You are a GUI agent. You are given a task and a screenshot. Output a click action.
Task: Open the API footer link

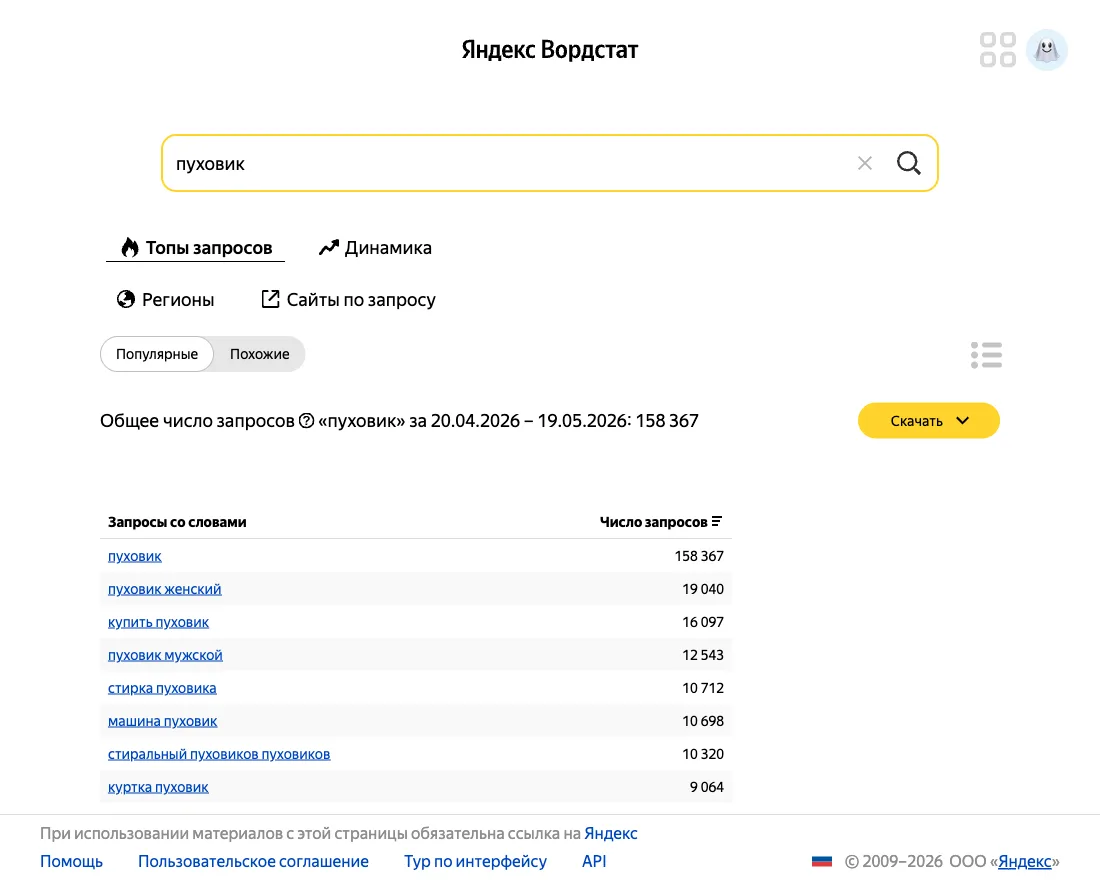(593, 862)
